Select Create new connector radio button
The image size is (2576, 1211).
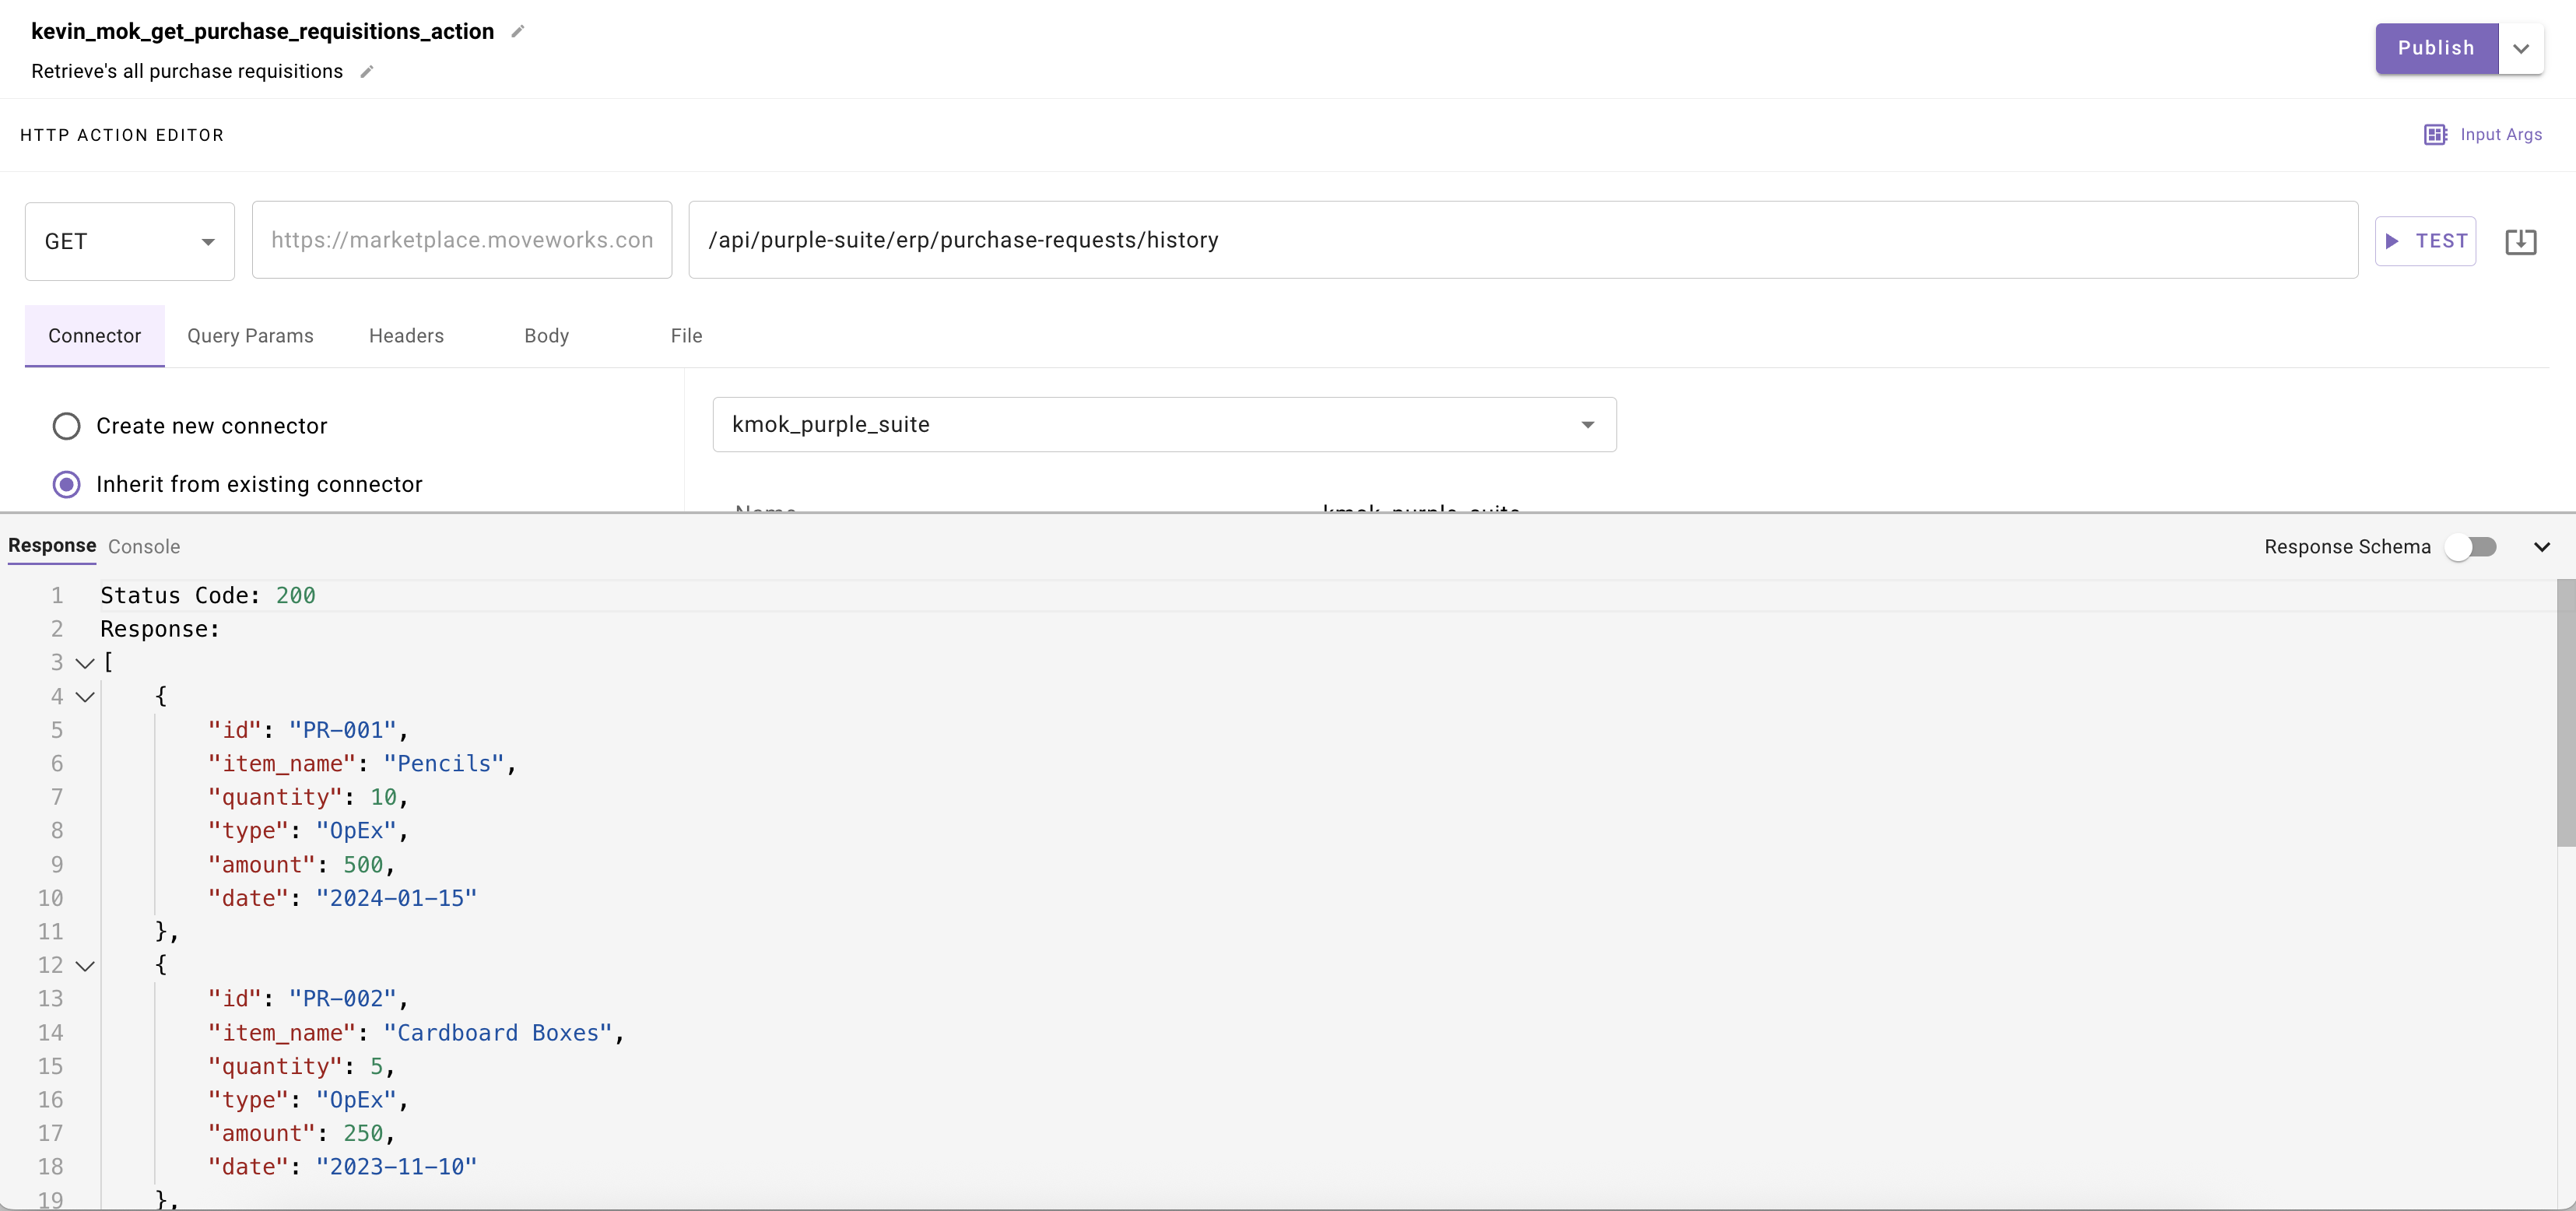(66, 426)
